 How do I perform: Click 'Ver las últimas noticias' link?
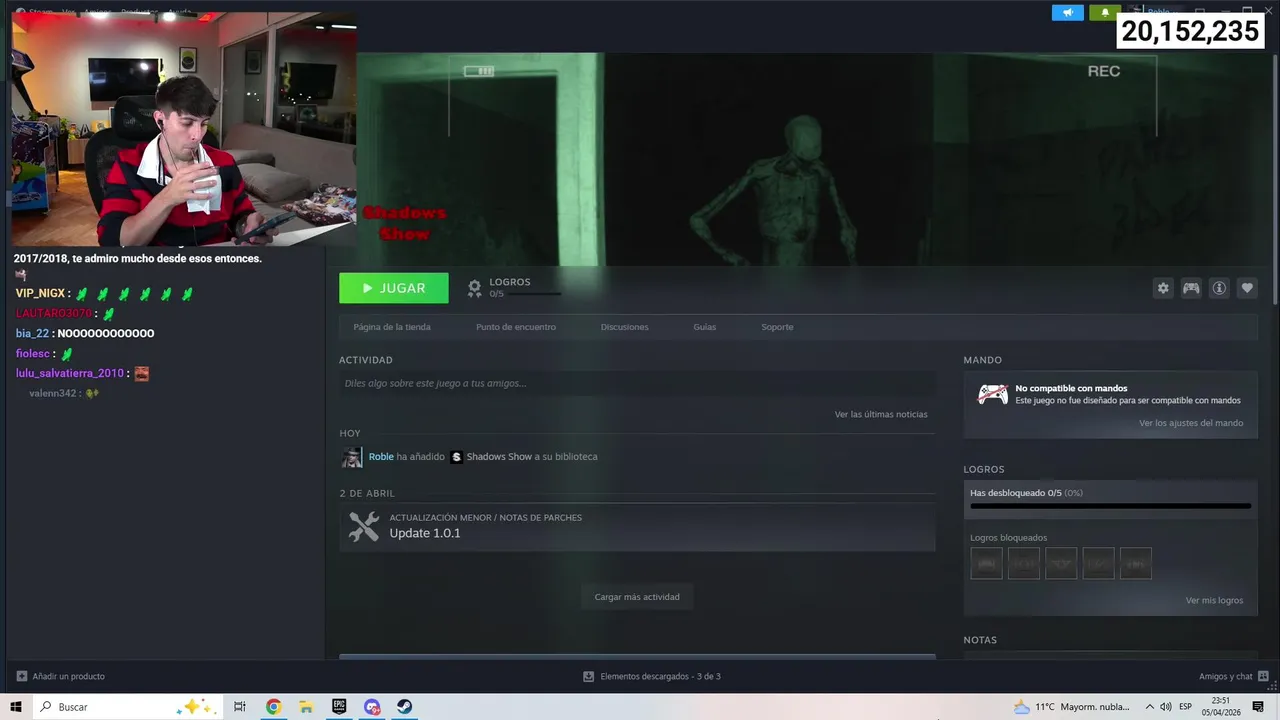coord(881,414)
